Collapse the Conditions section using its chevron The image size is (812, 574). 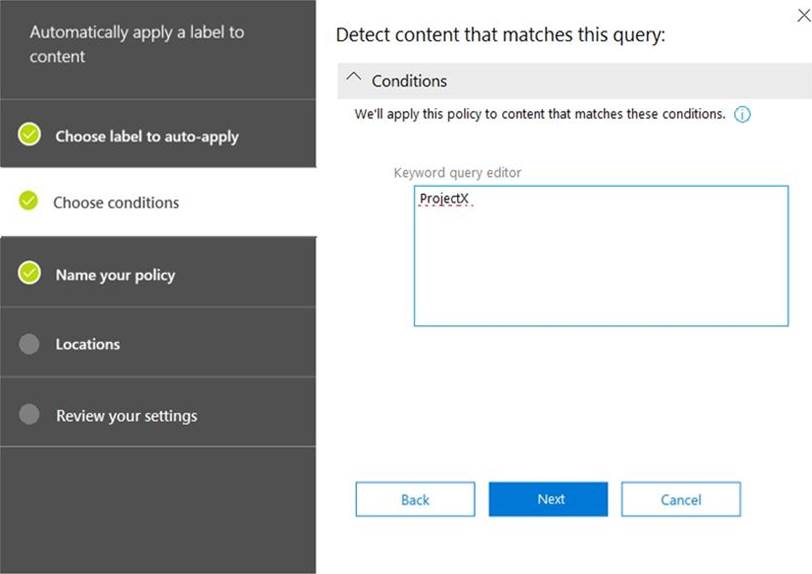click(x=353, y=79)
